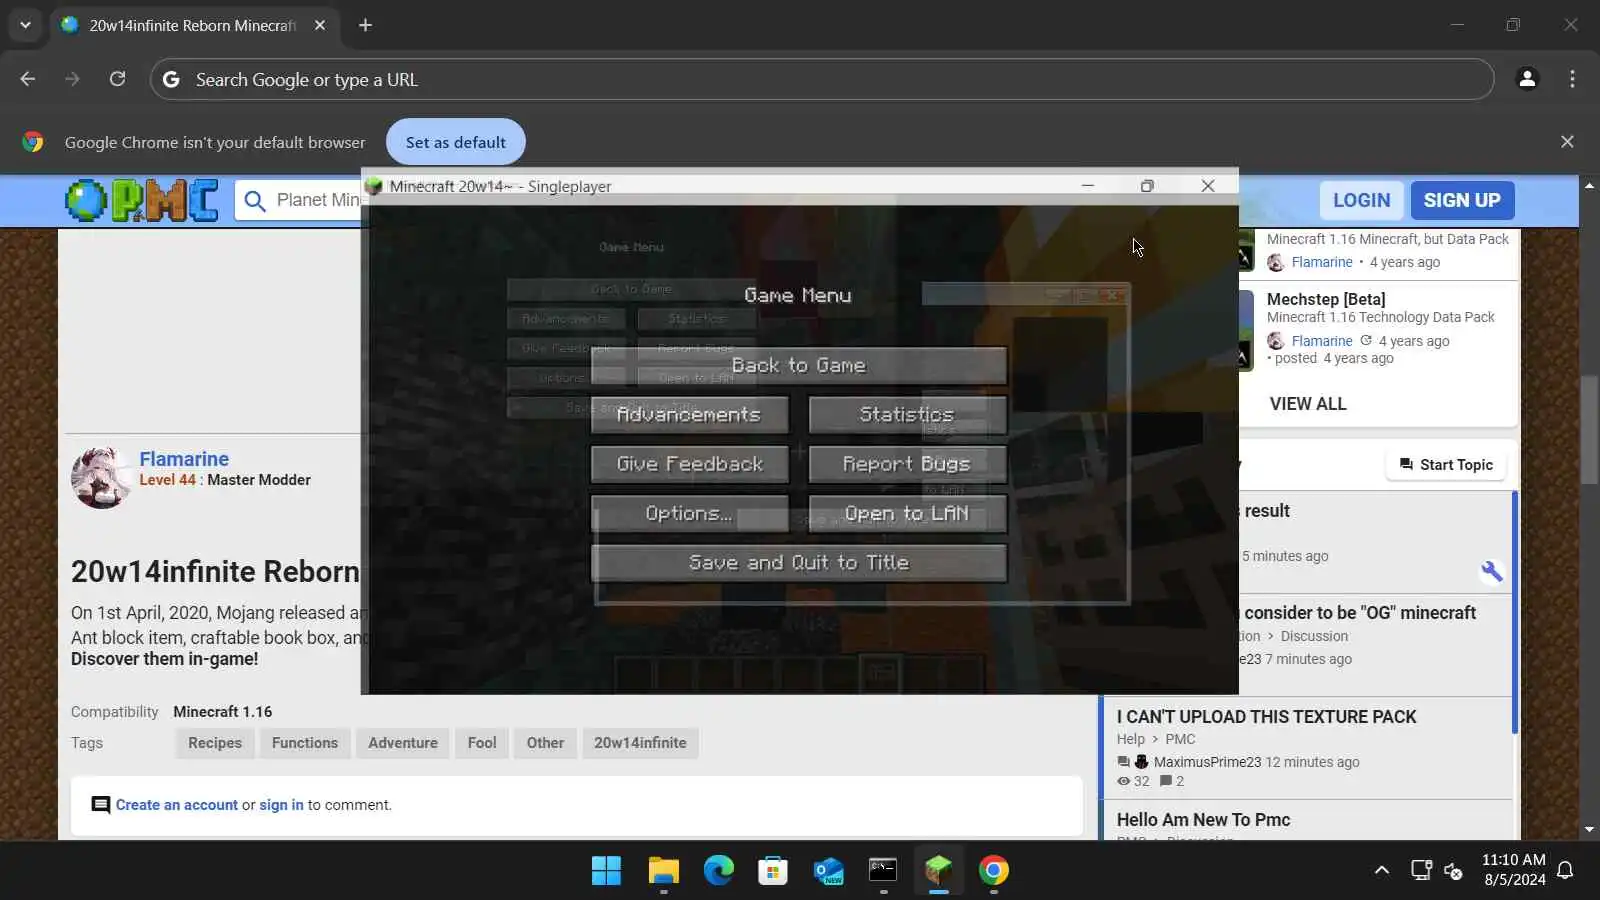Open the Terminal taskbar icon
This screenshot has height=900, width=1600.
point(883,871)
